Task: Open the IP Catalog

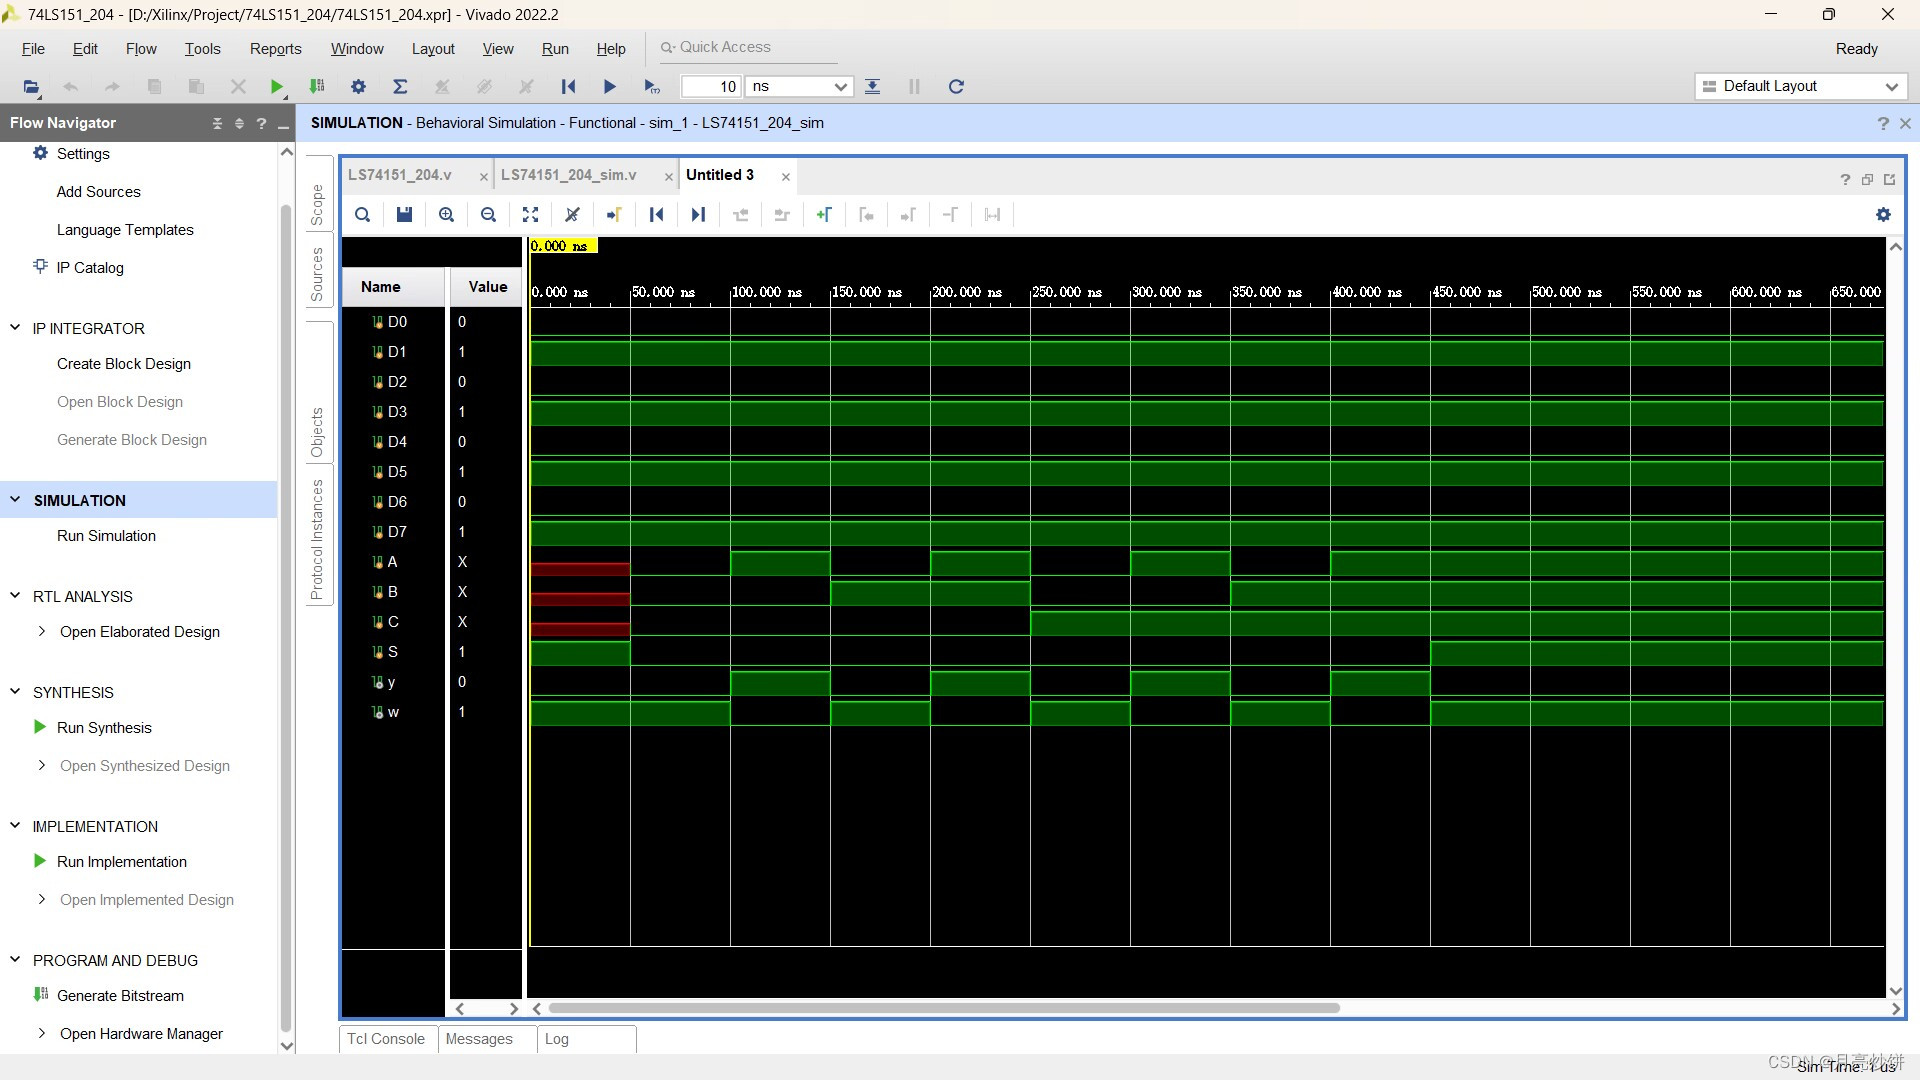Action: (90, 268)
